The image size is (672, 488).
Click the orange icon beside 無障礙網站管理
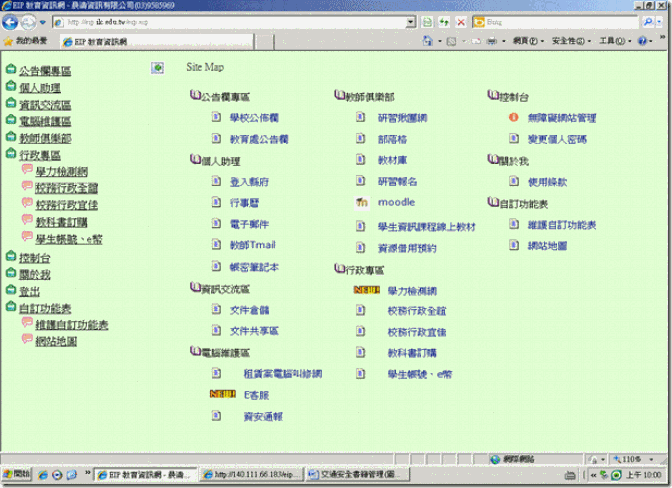coord(513,117)
